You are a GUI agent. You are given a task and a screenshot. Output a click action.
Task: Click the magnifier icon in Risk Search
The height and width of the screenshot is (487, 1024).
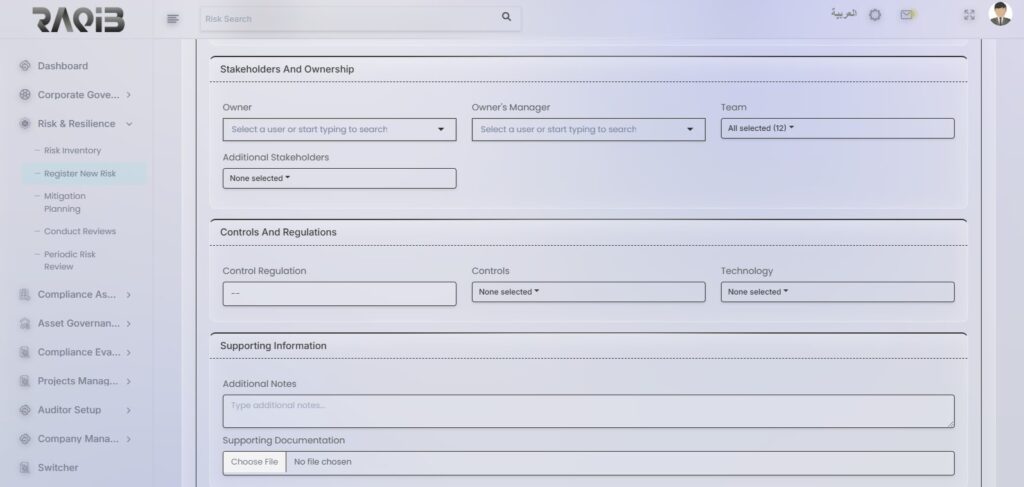click(506, 17)
